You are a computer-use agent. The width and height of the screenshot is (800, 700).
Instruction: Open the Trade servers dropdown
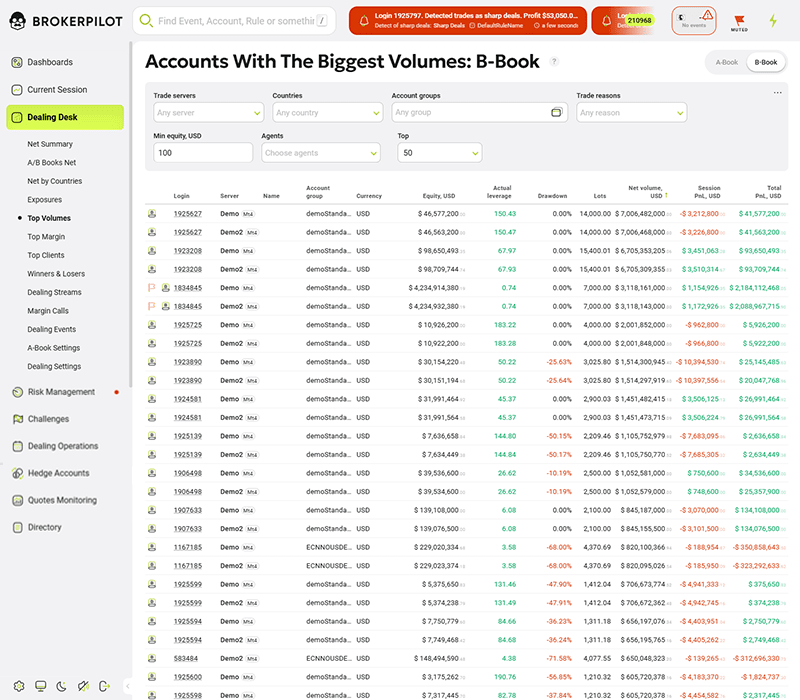click(x=208, y=113)
